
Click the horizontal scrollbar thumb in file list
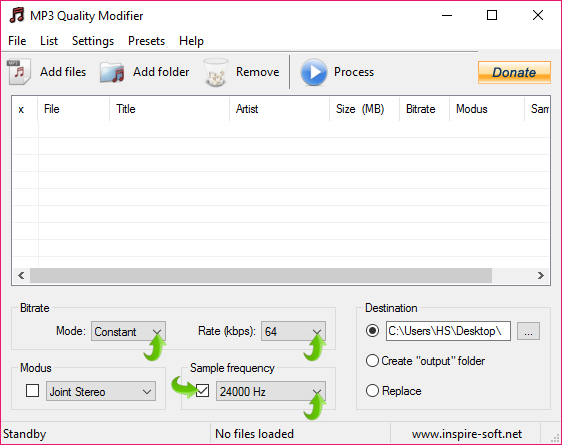click(x=261, y=276)
